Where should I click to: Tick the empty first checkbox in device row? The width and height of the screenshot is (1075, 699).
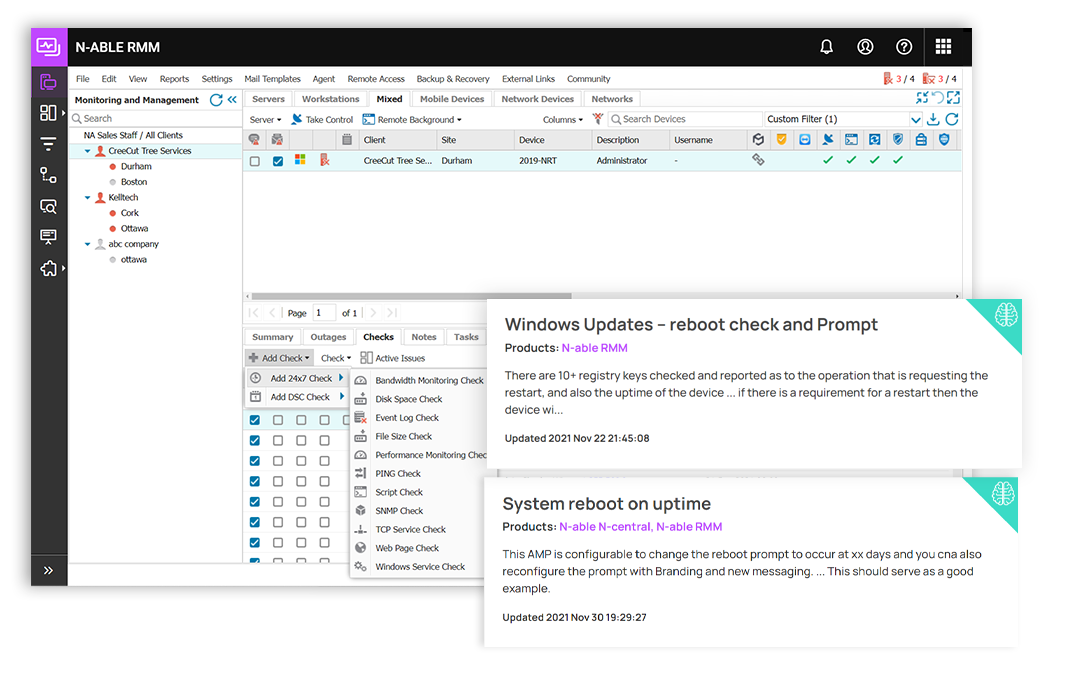(255, 161)
